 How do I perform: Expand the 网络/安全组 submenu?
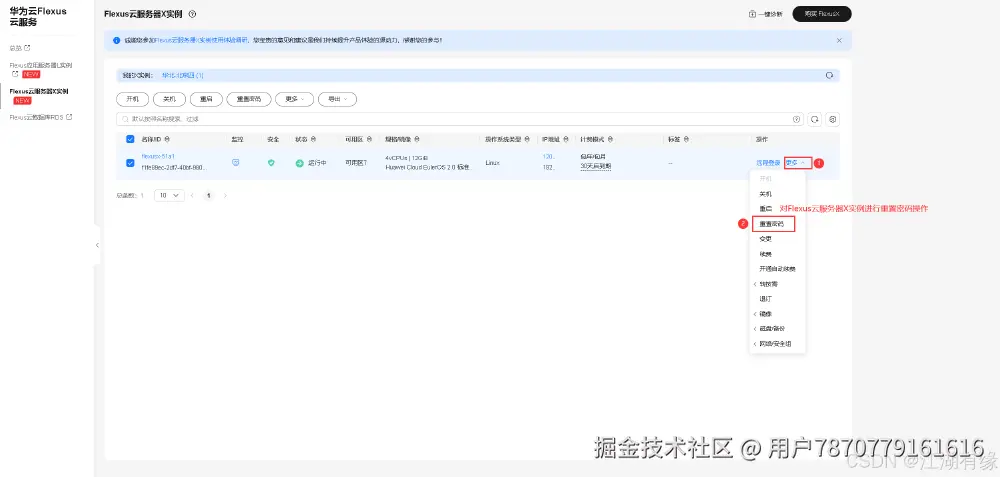777,344
